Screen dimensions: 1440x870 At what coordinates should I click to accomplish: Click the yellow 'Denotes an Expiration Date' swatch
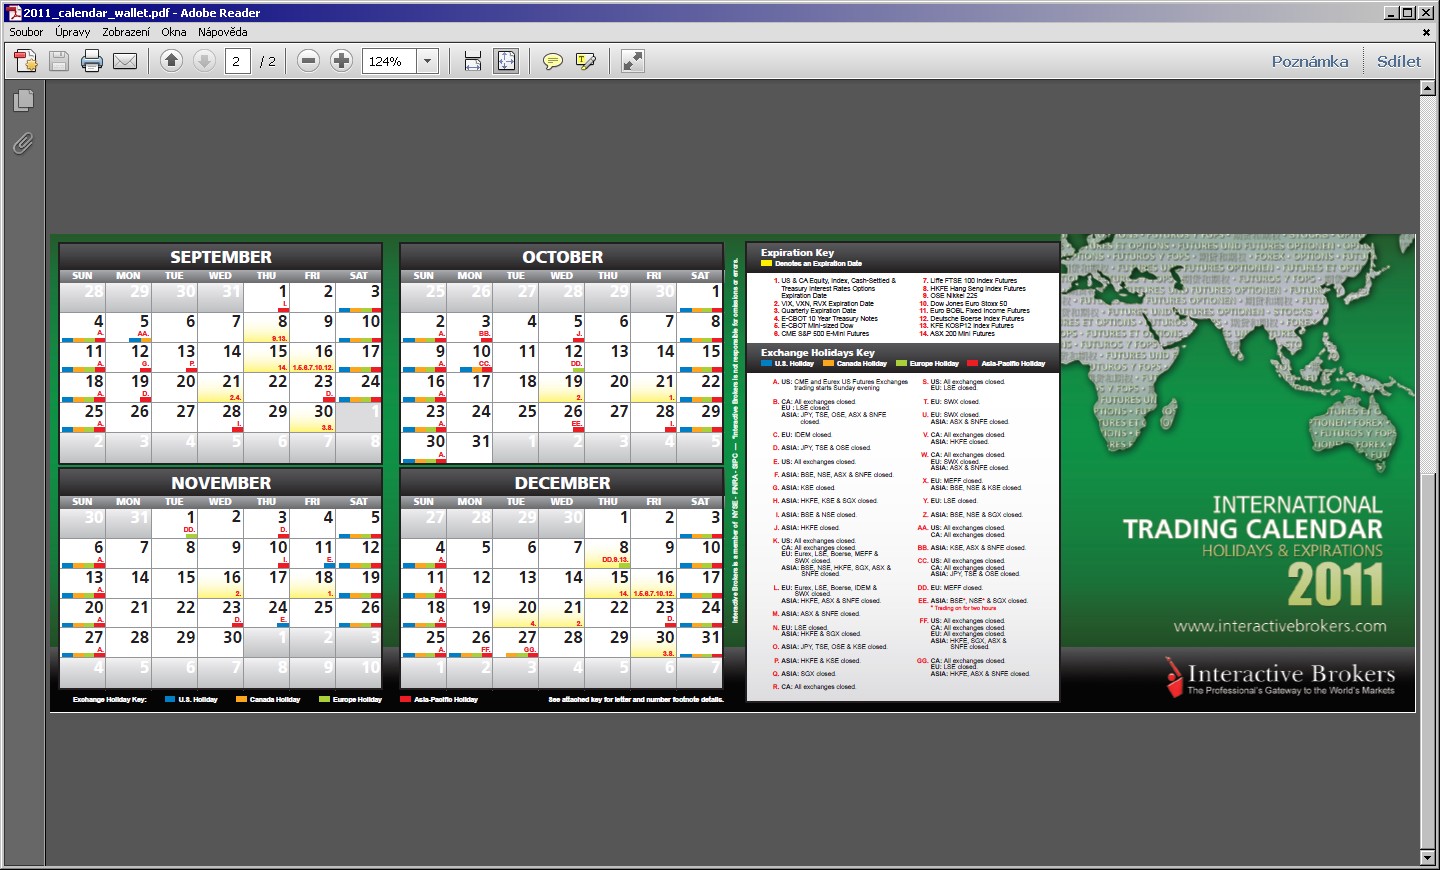[x=767, y=263]
